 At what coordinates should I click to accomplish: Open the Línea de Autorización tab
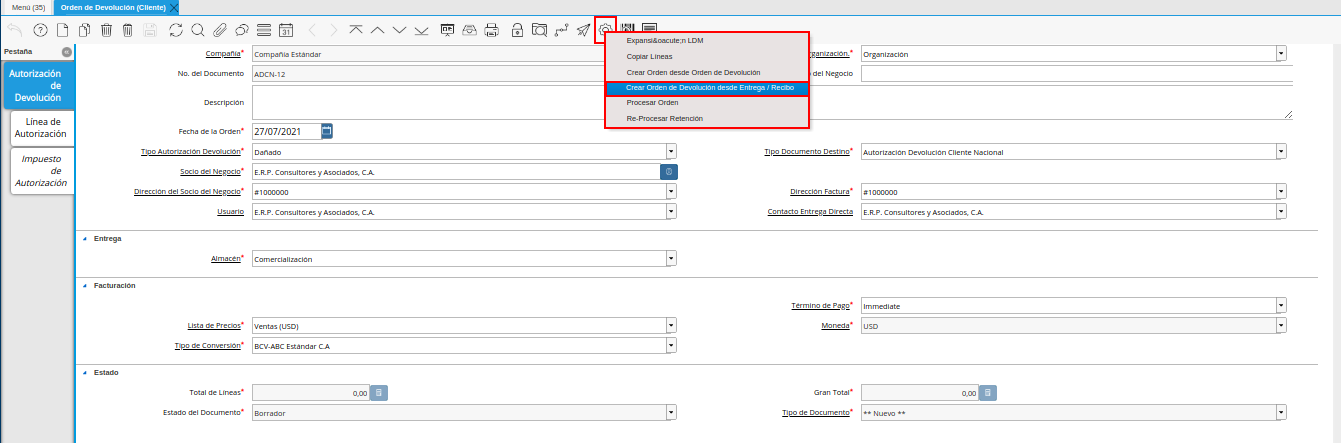[x=43, y=128]
